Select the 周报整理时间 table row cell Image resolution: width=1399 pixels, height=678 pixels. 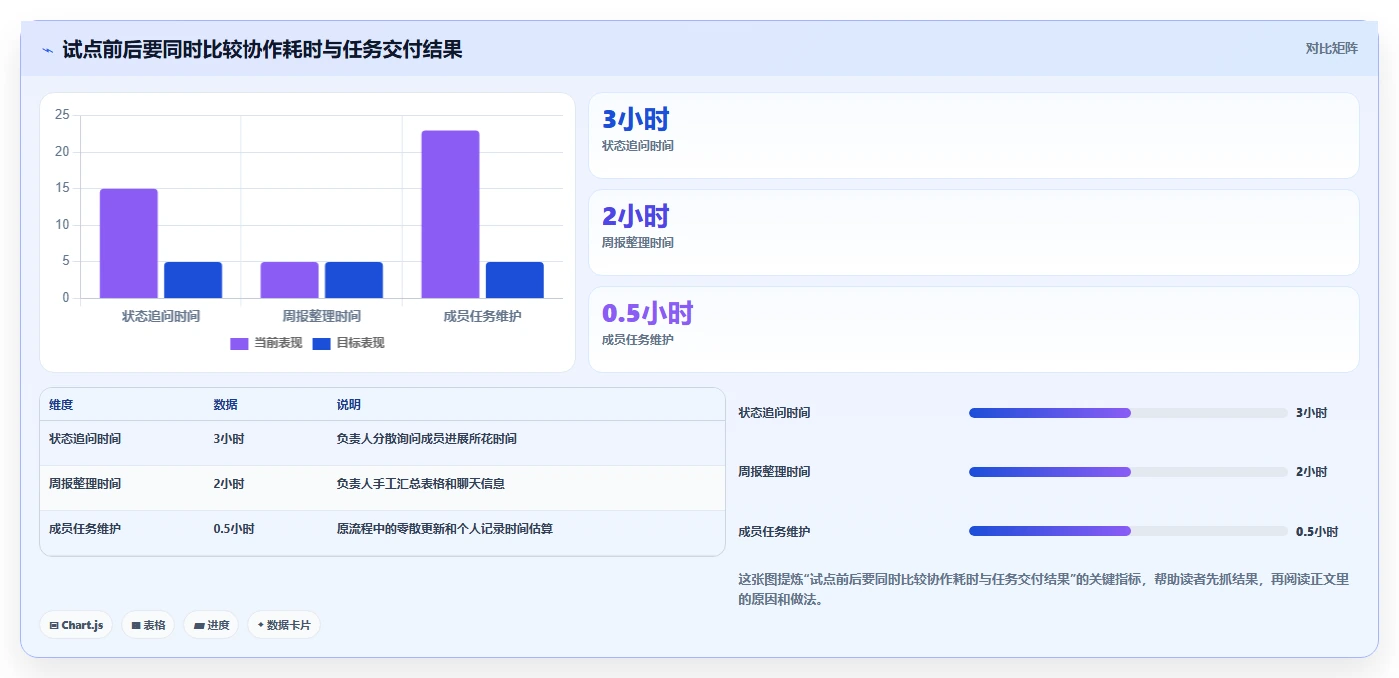pyautogui.click(x=85, y=484)
